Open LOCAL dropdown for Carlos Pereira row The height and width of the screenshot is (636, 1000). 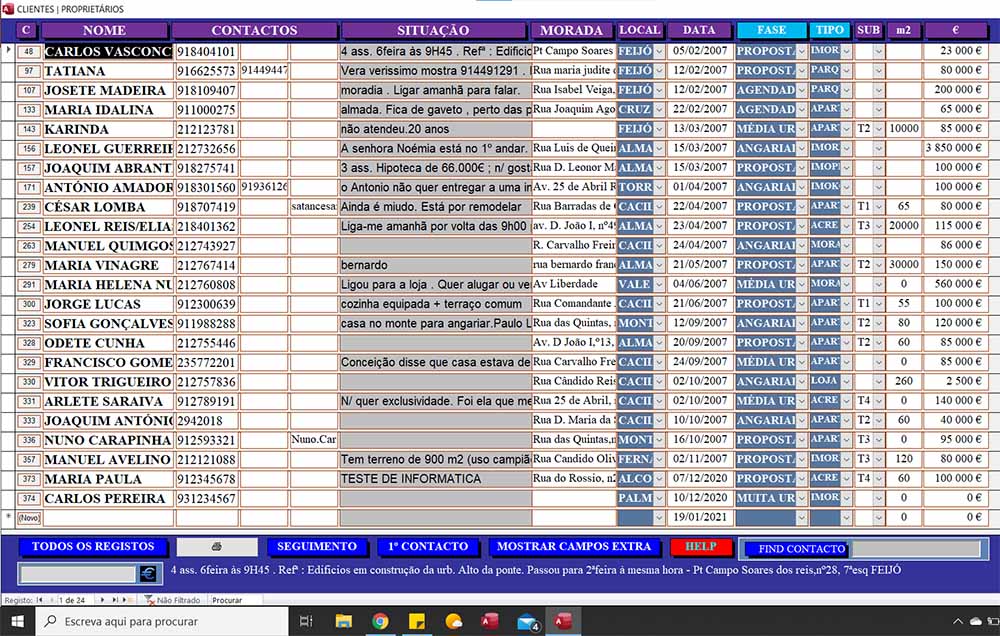coord(659,498)
